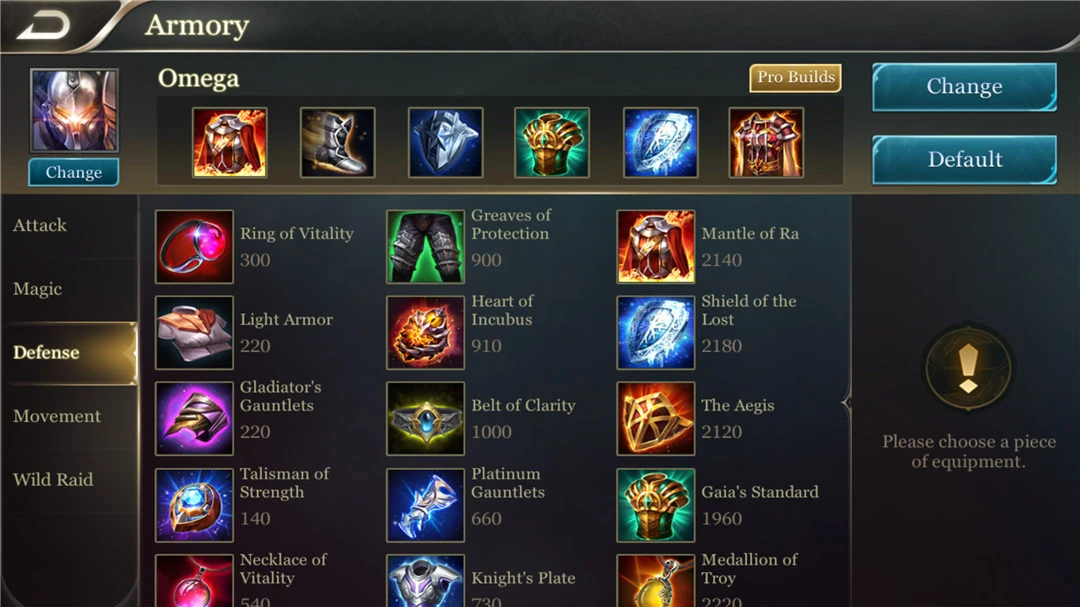Choose the Greaves of Protection item icon
This screenshot has width=1080, height=607.
point(425,247)
